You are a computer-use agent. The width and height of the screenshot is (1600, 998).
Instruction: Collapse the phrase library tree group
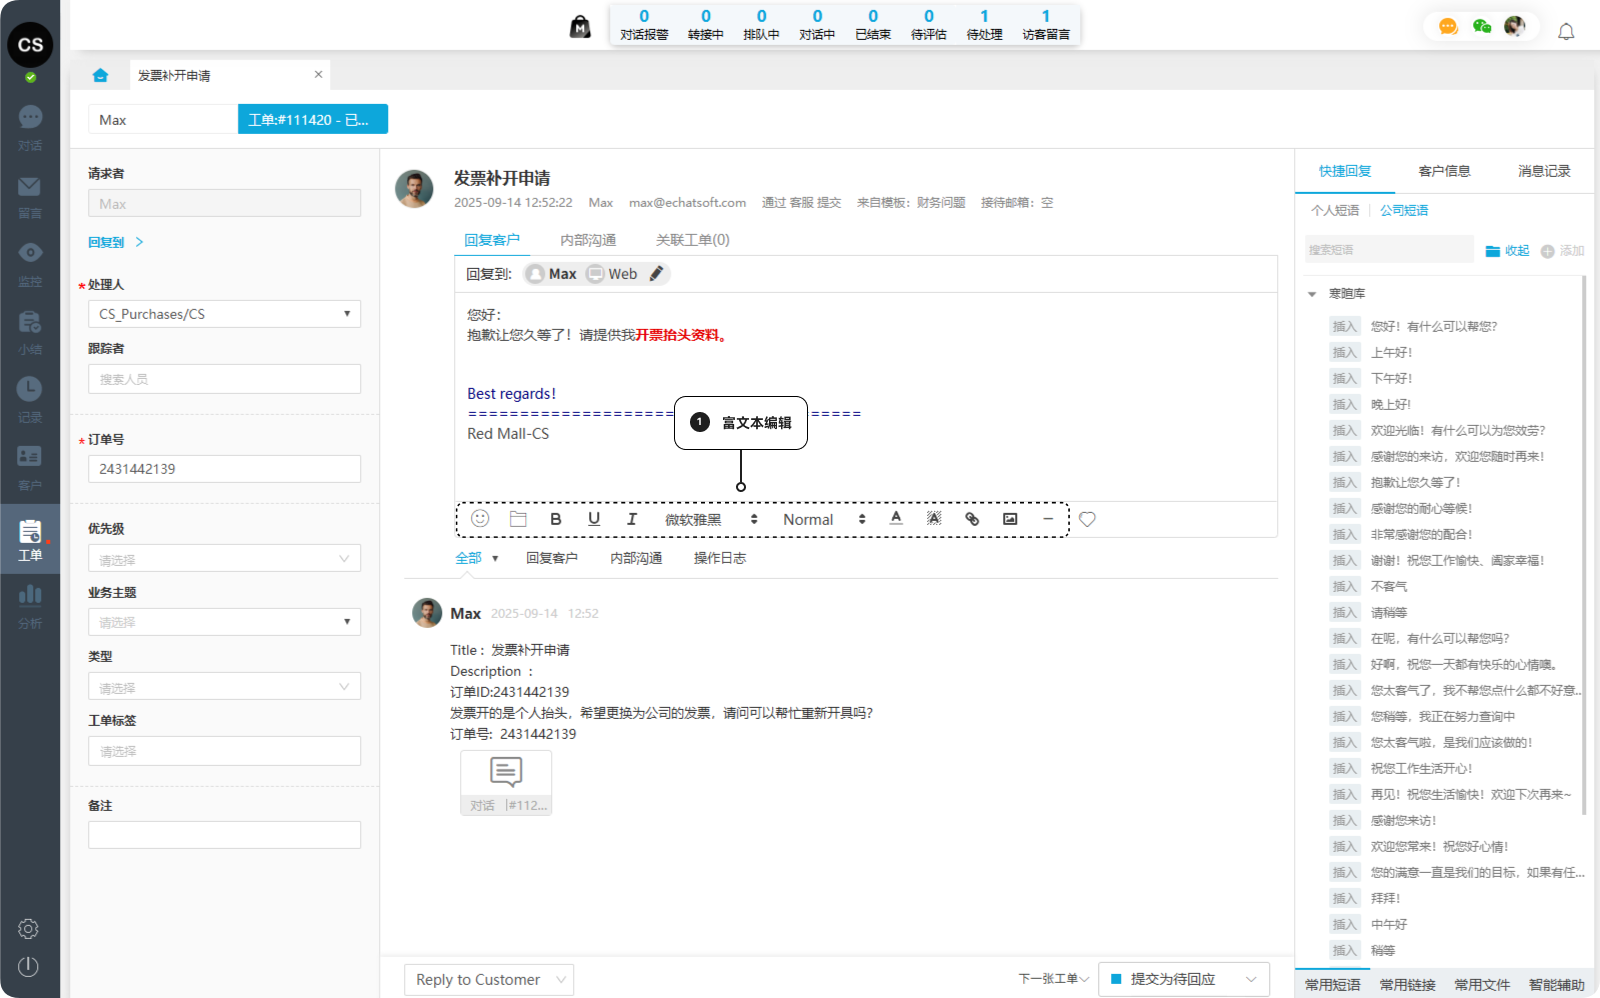[x=1312, y=294]
